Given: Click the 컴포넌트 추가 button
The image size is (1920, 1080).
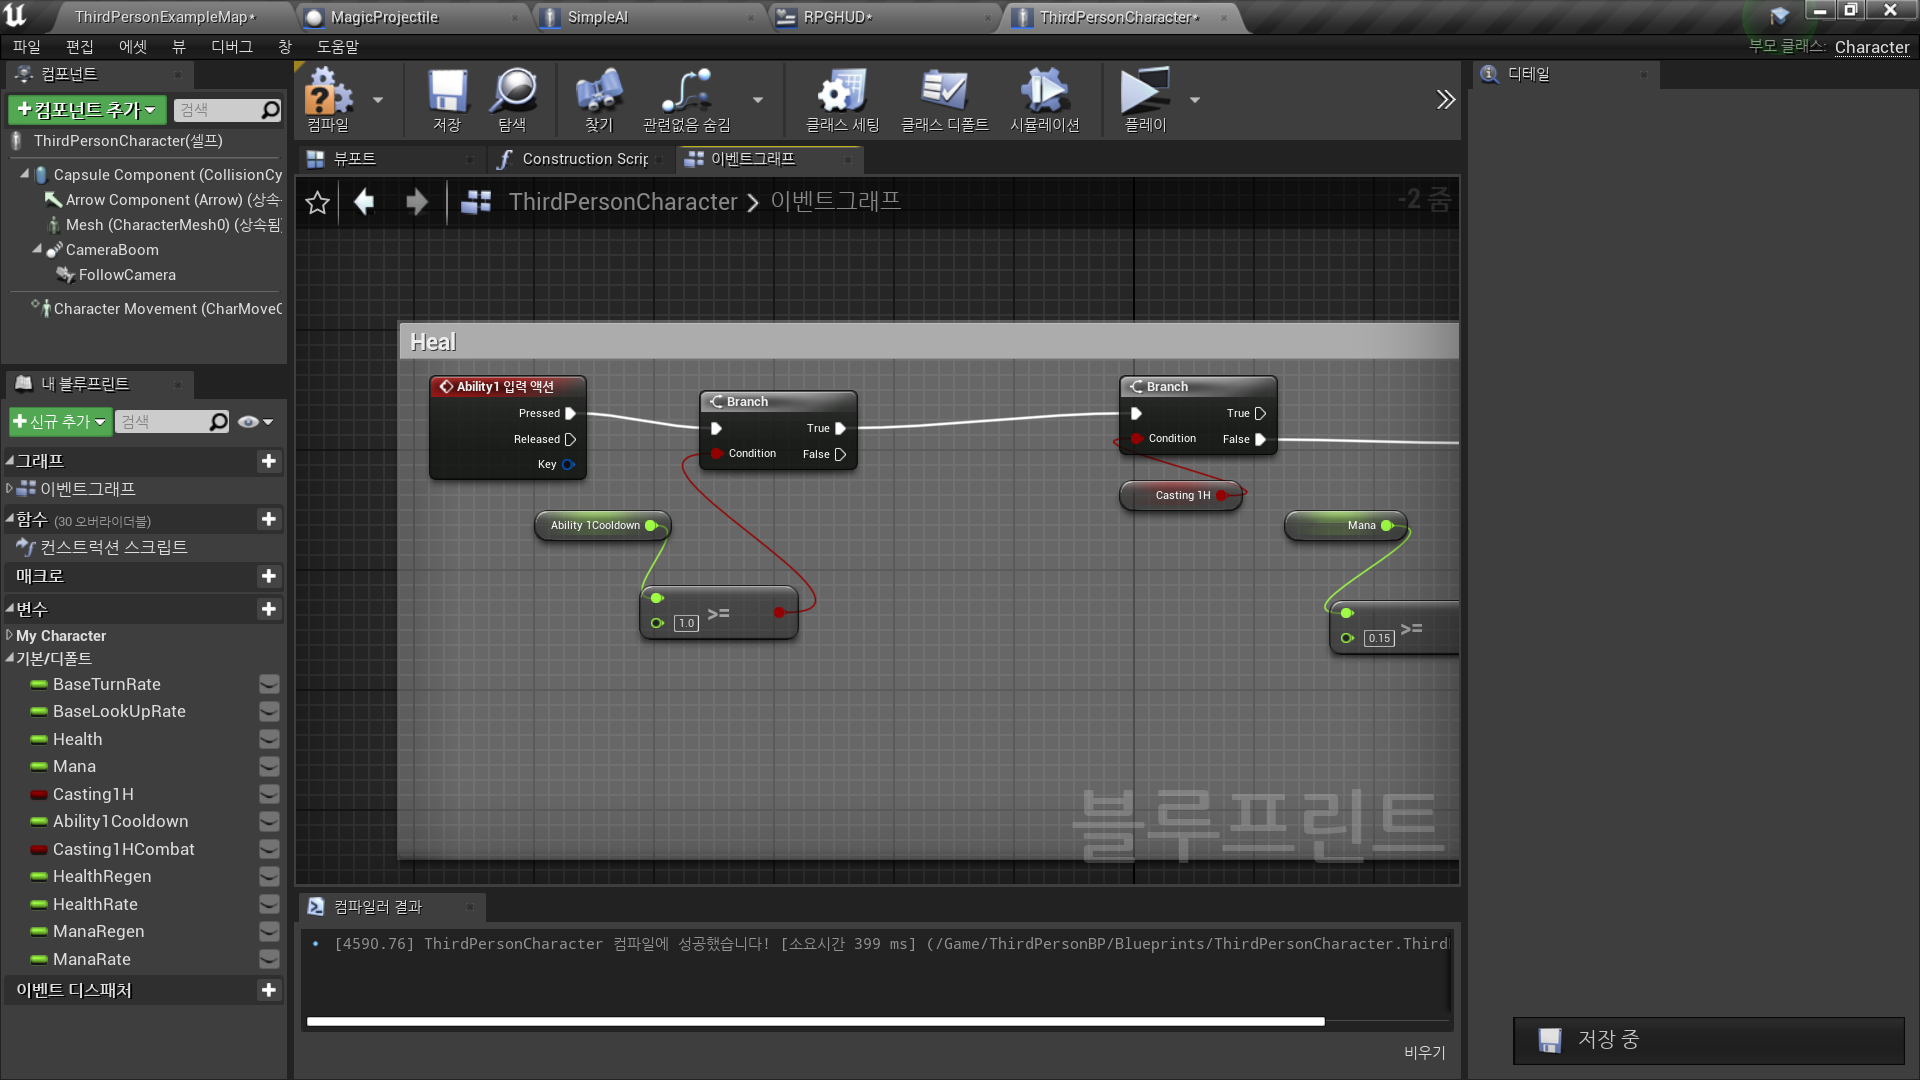Looking at the screenshot, I should [87, 110].
